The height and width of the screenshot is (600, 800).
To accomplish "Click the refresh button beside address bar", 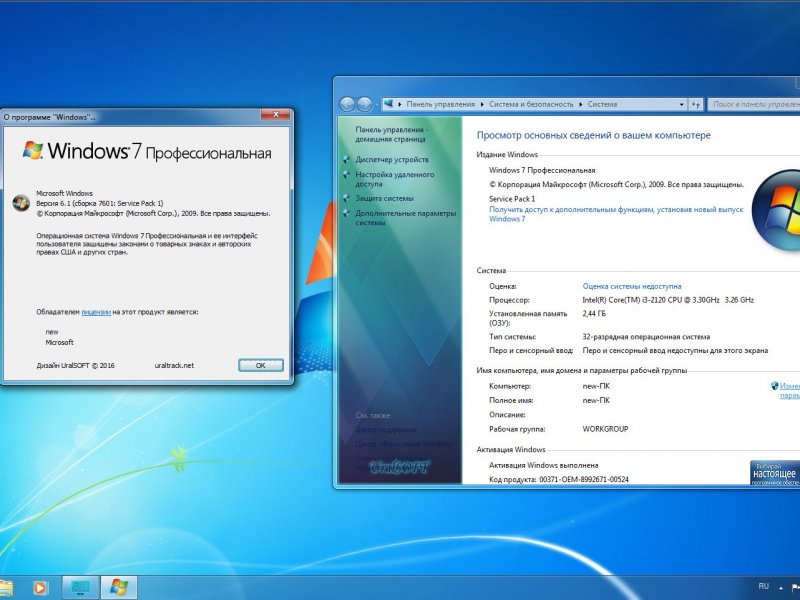I will click(696, 104).
